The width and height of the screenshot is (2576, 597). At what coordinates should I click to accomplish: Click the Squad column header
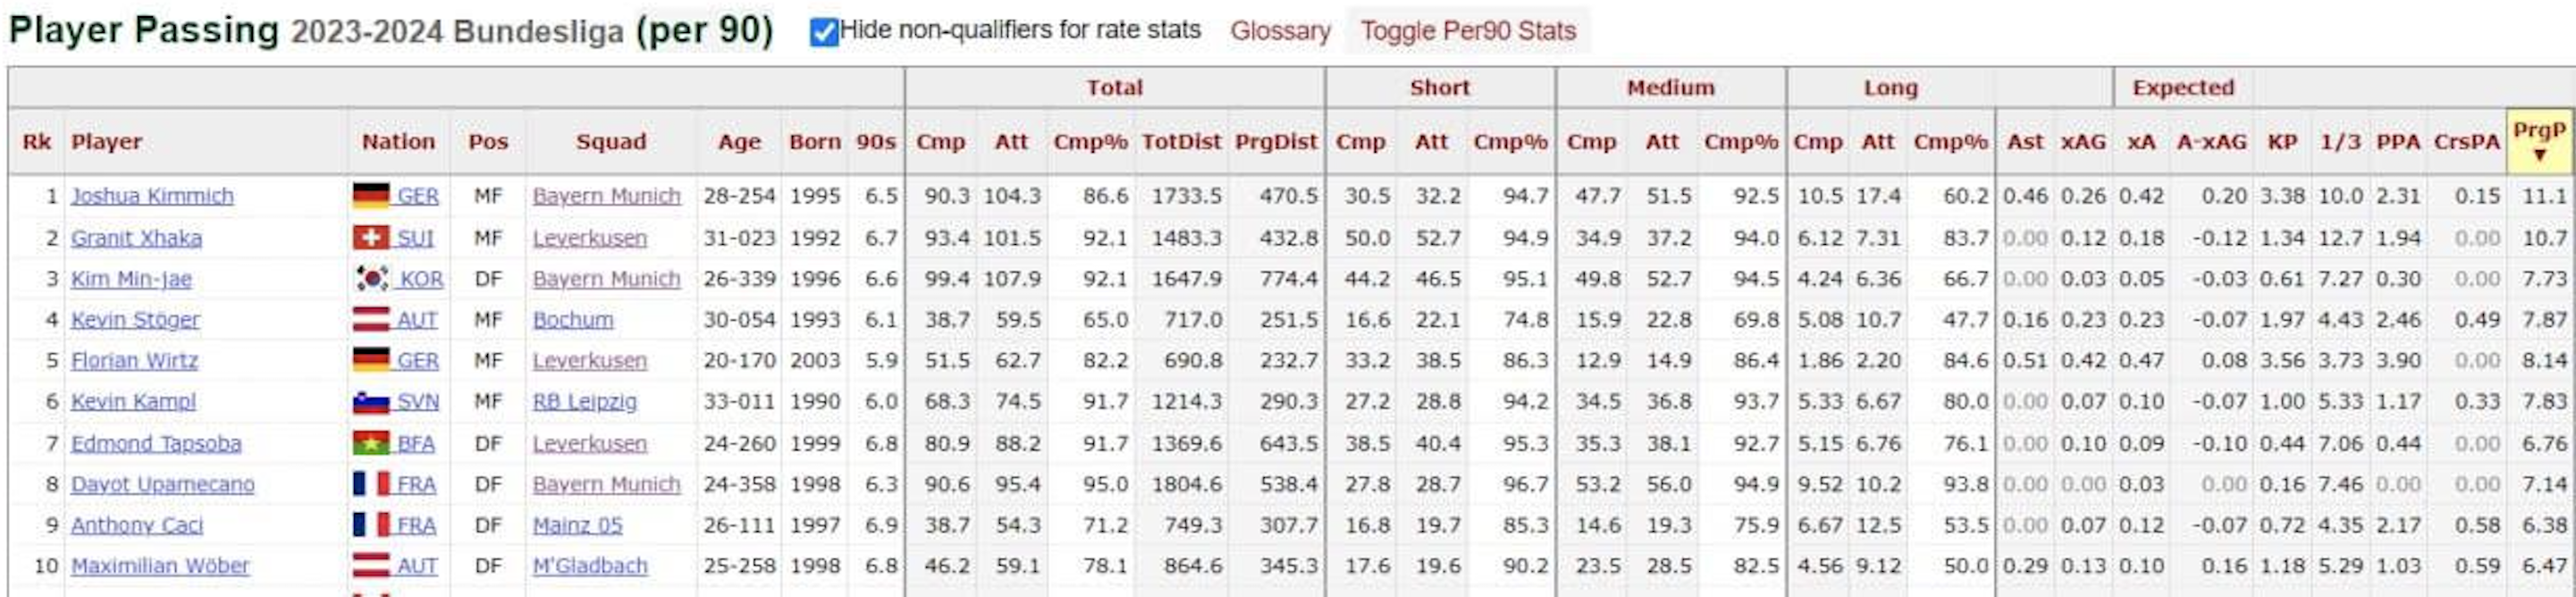point(610,142)
